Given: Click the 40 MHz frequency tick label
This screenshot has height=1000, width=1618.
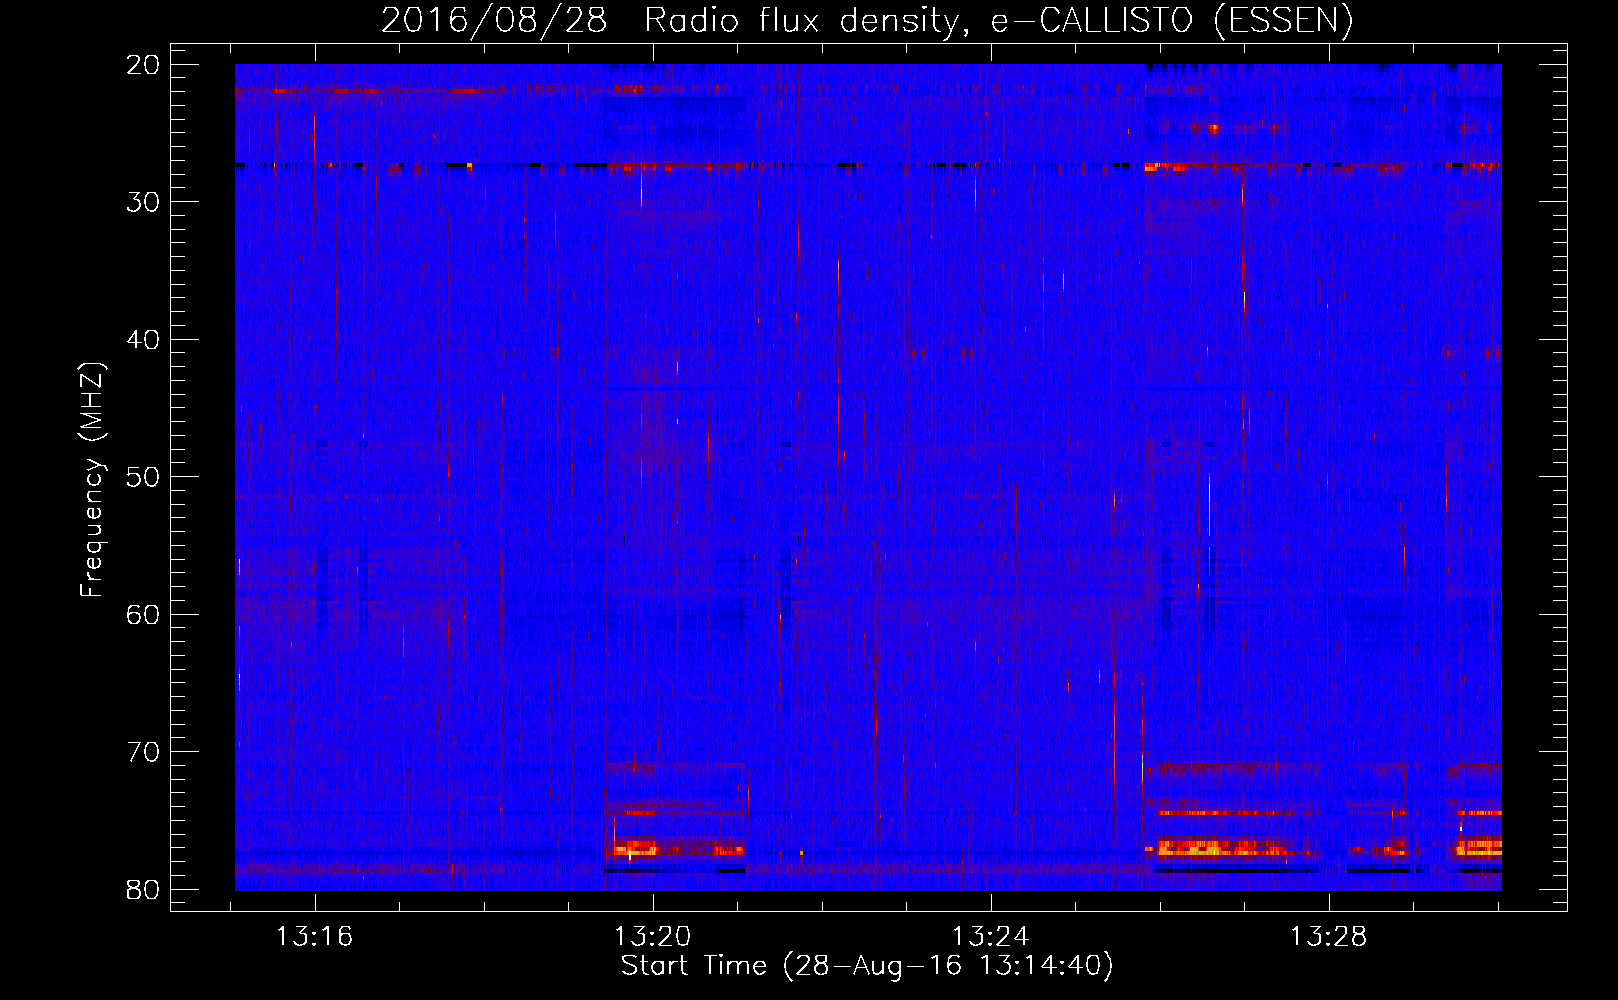Looking at the screenshot, I should point(143,340).
